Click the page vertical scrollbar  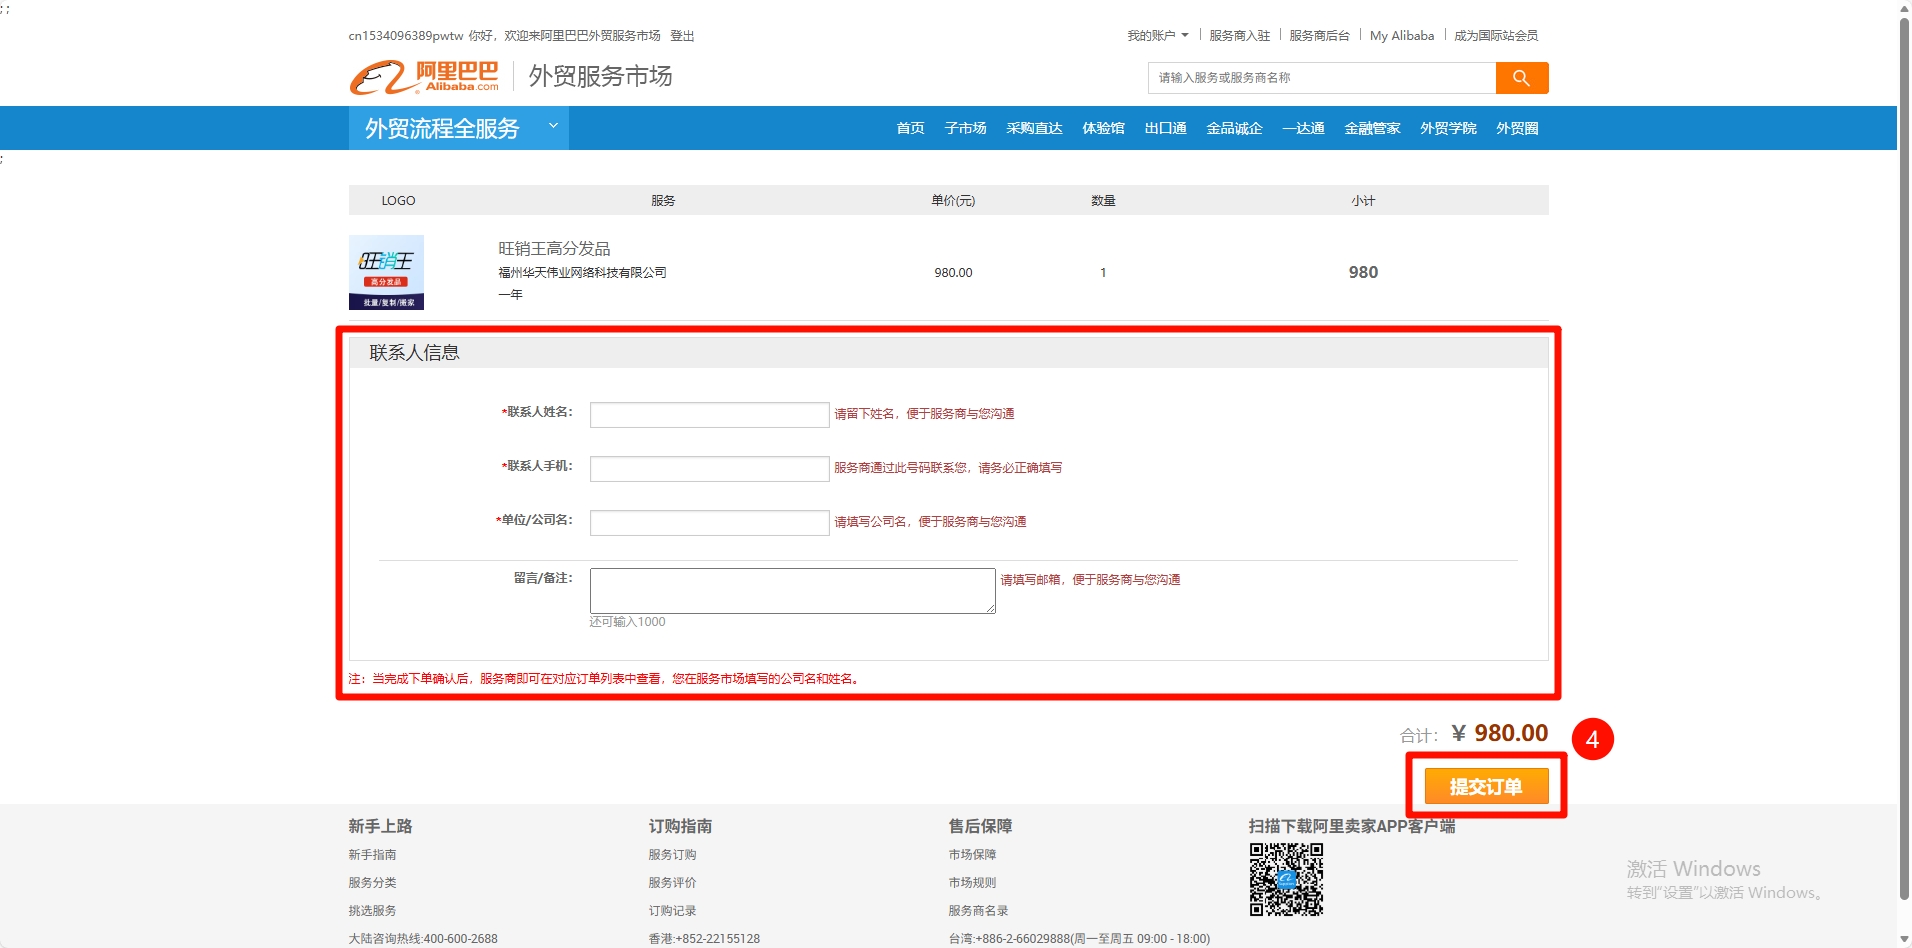(x=1904, y=450)
